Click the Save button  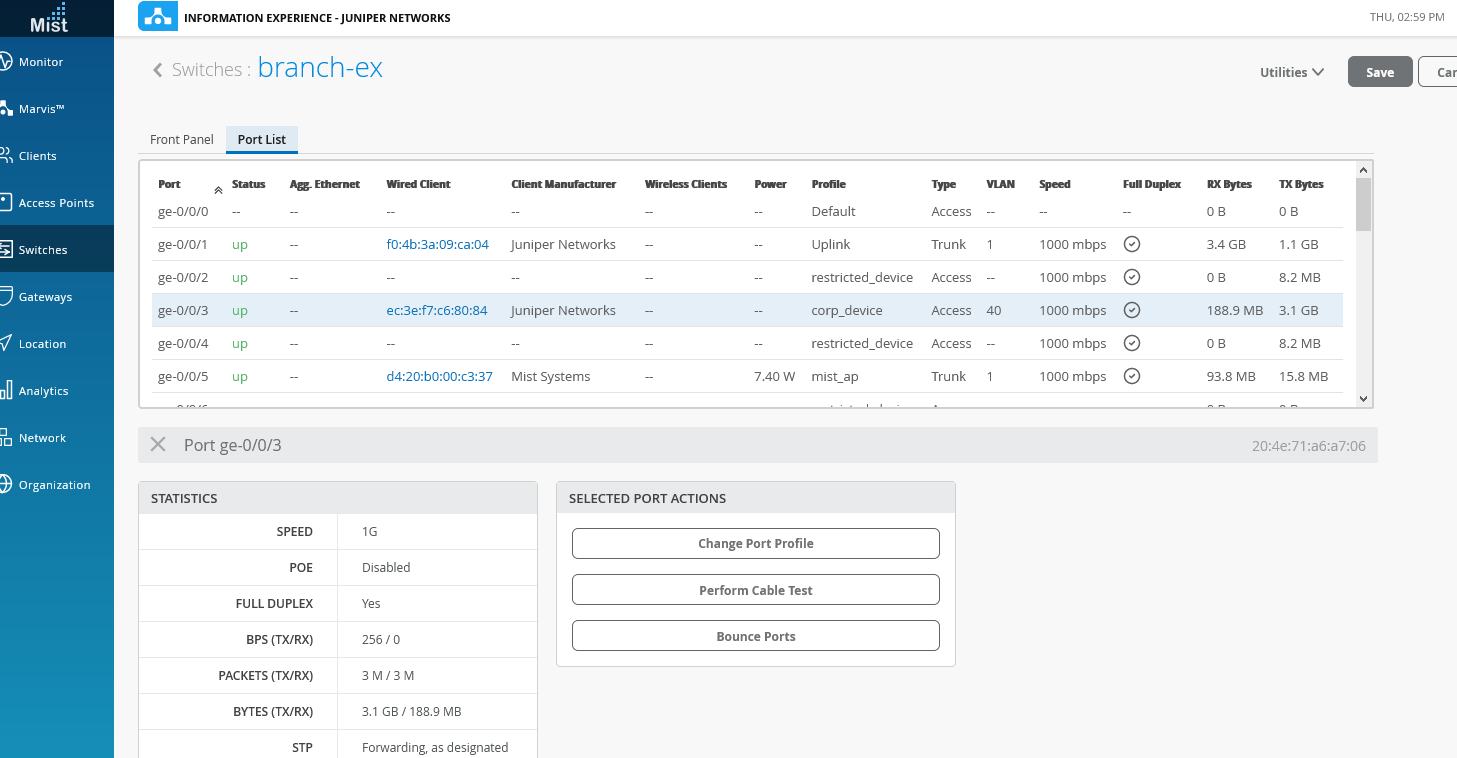click(1380, 72)
